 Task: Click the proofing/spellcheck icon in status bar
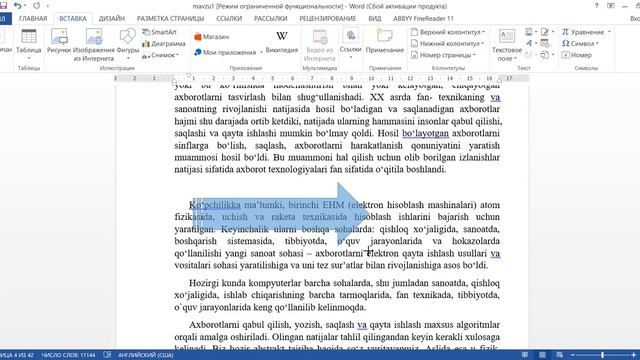tap(107, 355)
